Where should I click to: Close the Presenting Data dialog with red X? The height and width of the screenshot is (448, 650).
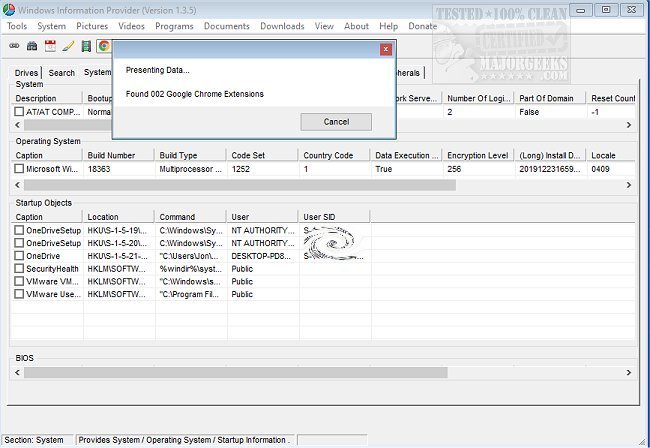coord(386,49)
